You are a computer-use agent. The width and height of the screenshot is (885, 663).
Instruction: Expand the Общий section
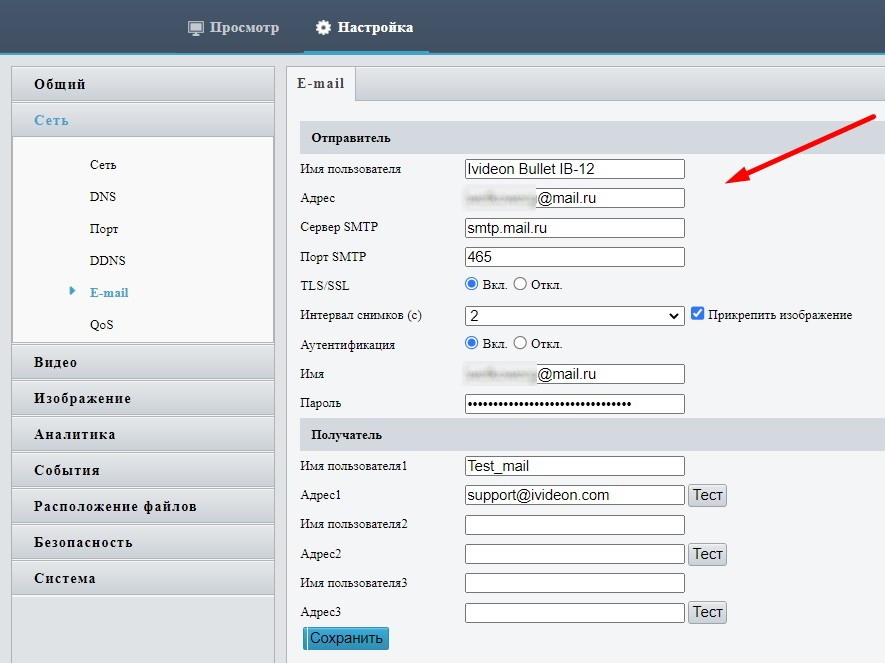click(143, 84)
